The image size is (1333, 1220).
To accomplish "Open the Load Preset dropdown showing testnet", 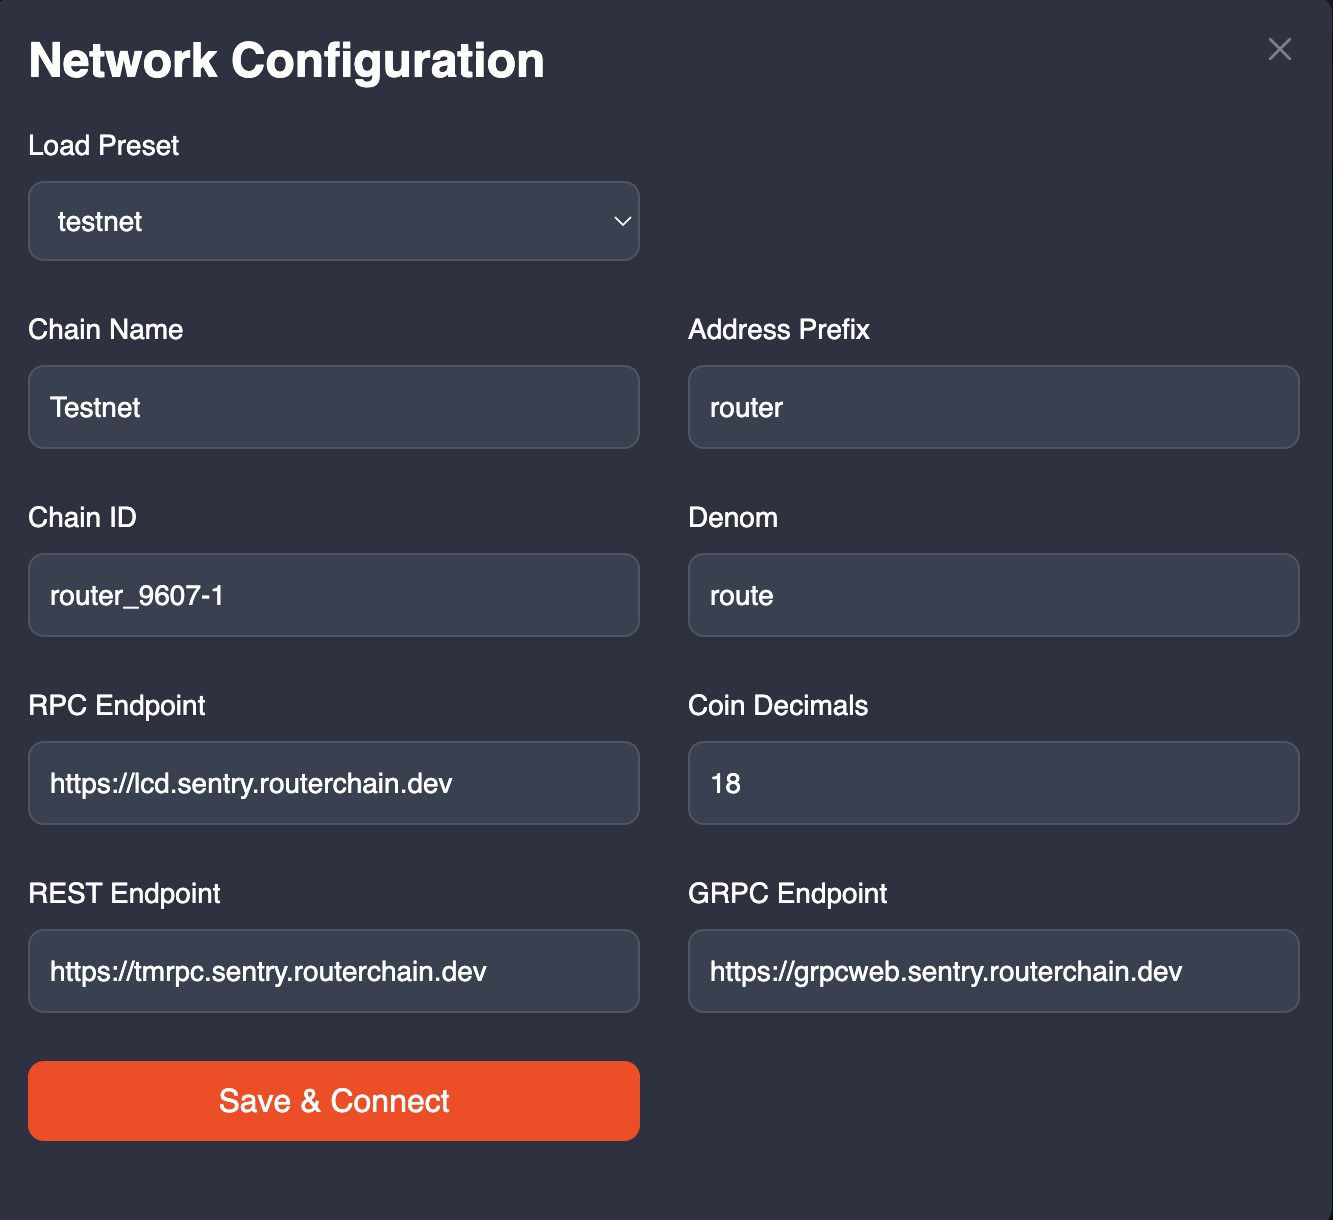I will click(334, 221).
